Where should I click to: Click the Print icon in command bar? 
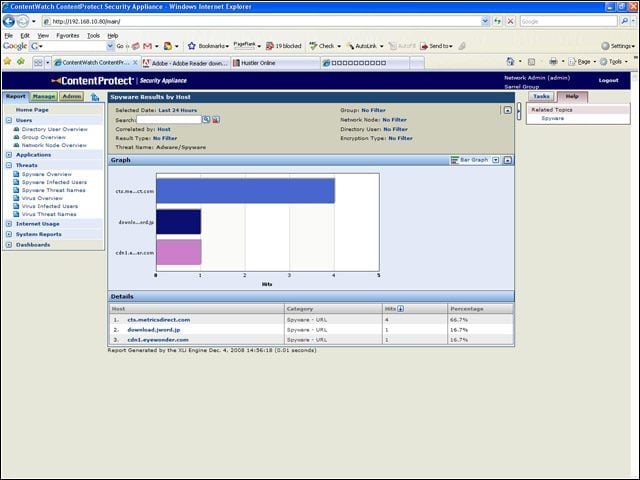(553, 62)
